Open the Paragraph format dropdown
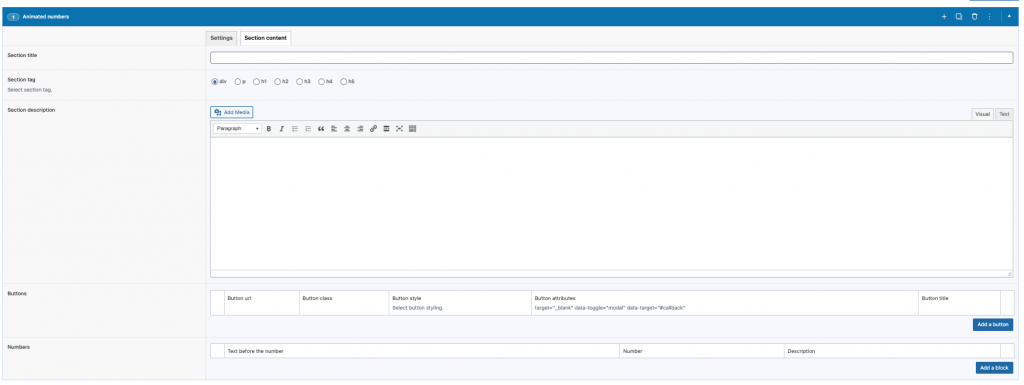 237,129
